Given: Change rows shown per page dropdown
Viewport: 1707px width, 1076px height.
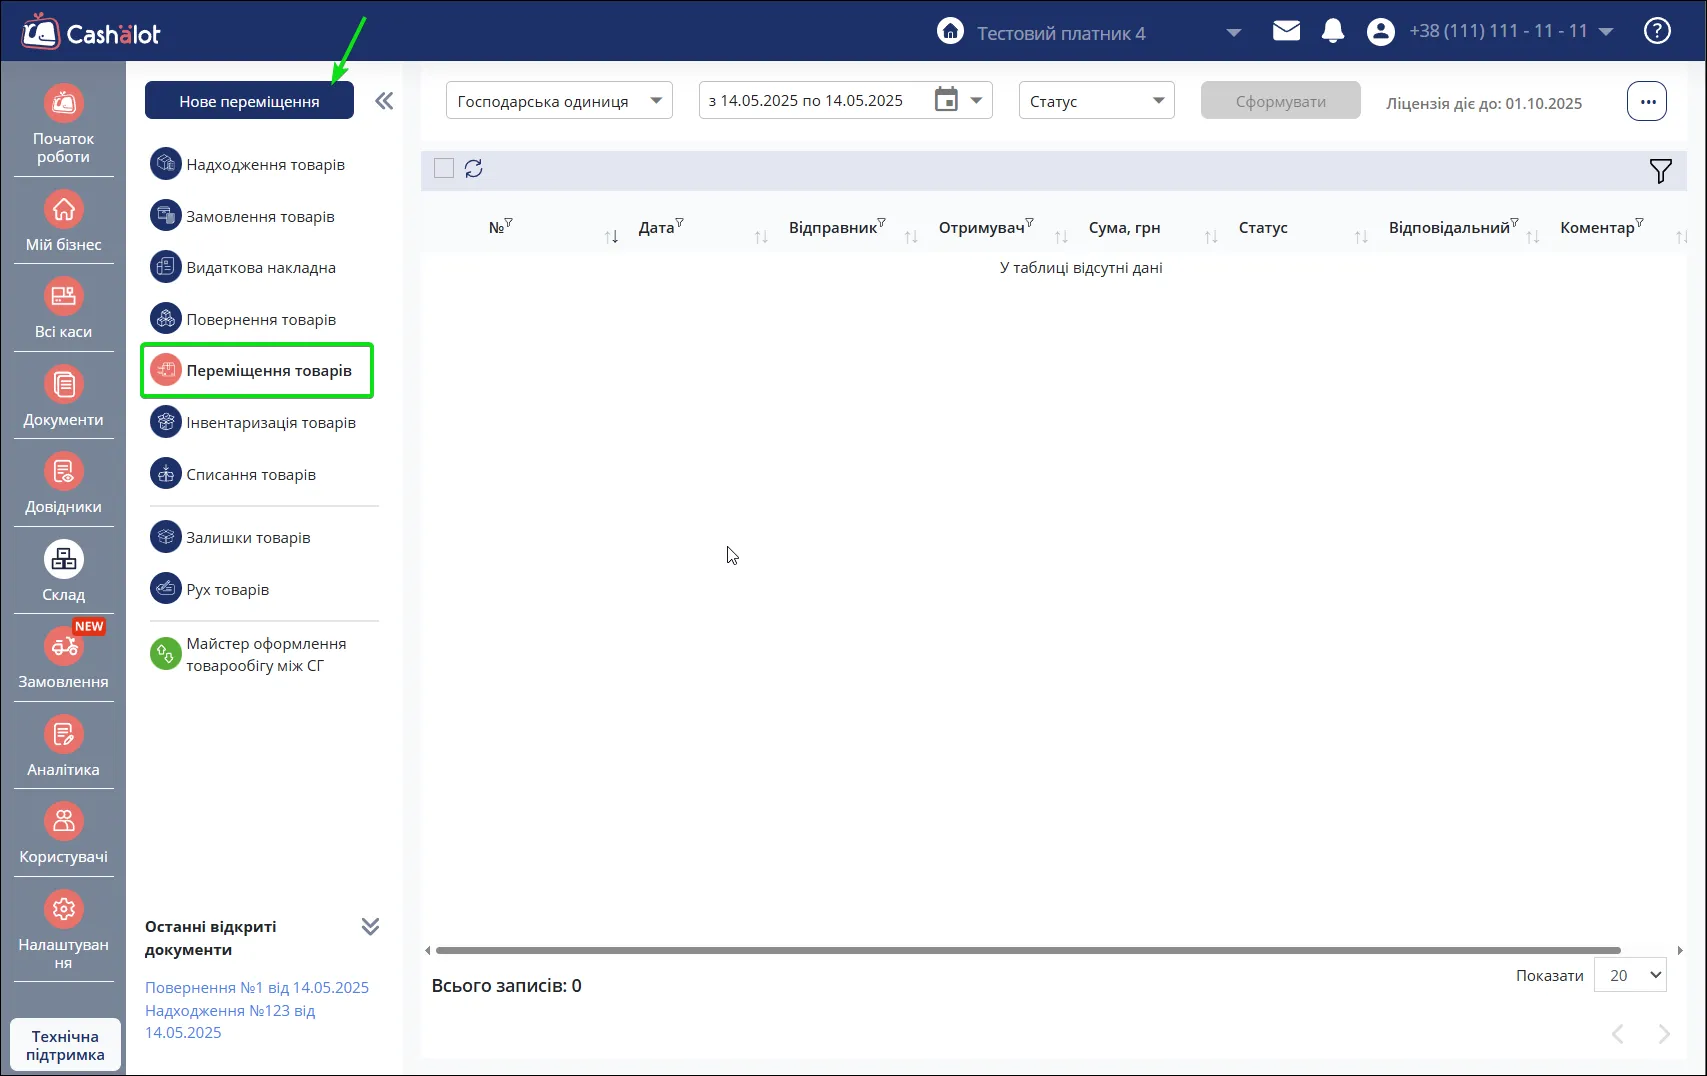Looking at the screenshot, I should pyautogui.click(x=1630, y=975).
